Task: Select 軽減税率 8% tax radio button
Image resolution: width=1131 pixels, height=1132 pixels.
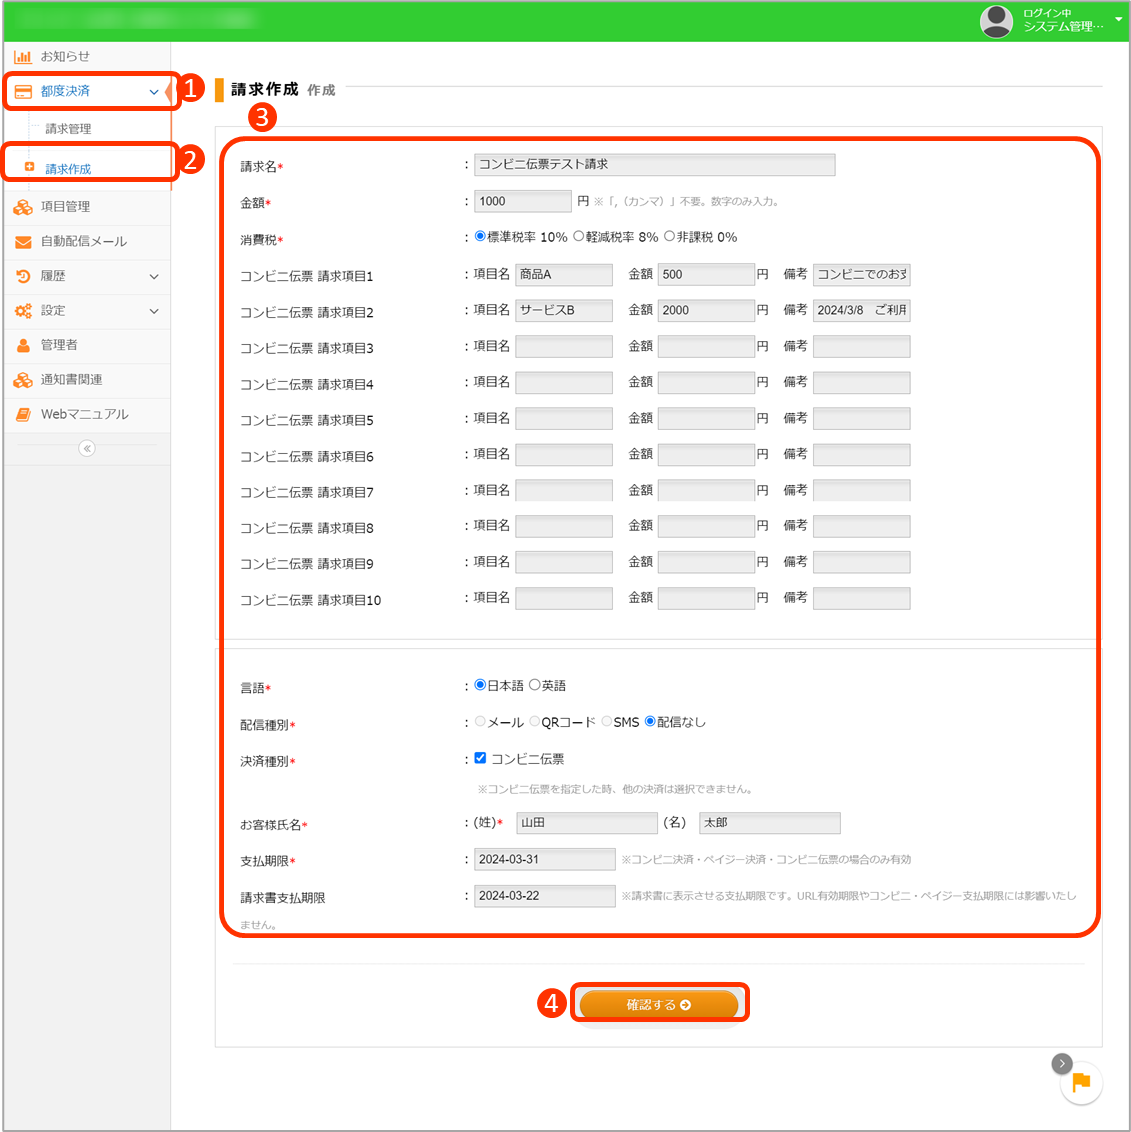Action: pos(579,237)
